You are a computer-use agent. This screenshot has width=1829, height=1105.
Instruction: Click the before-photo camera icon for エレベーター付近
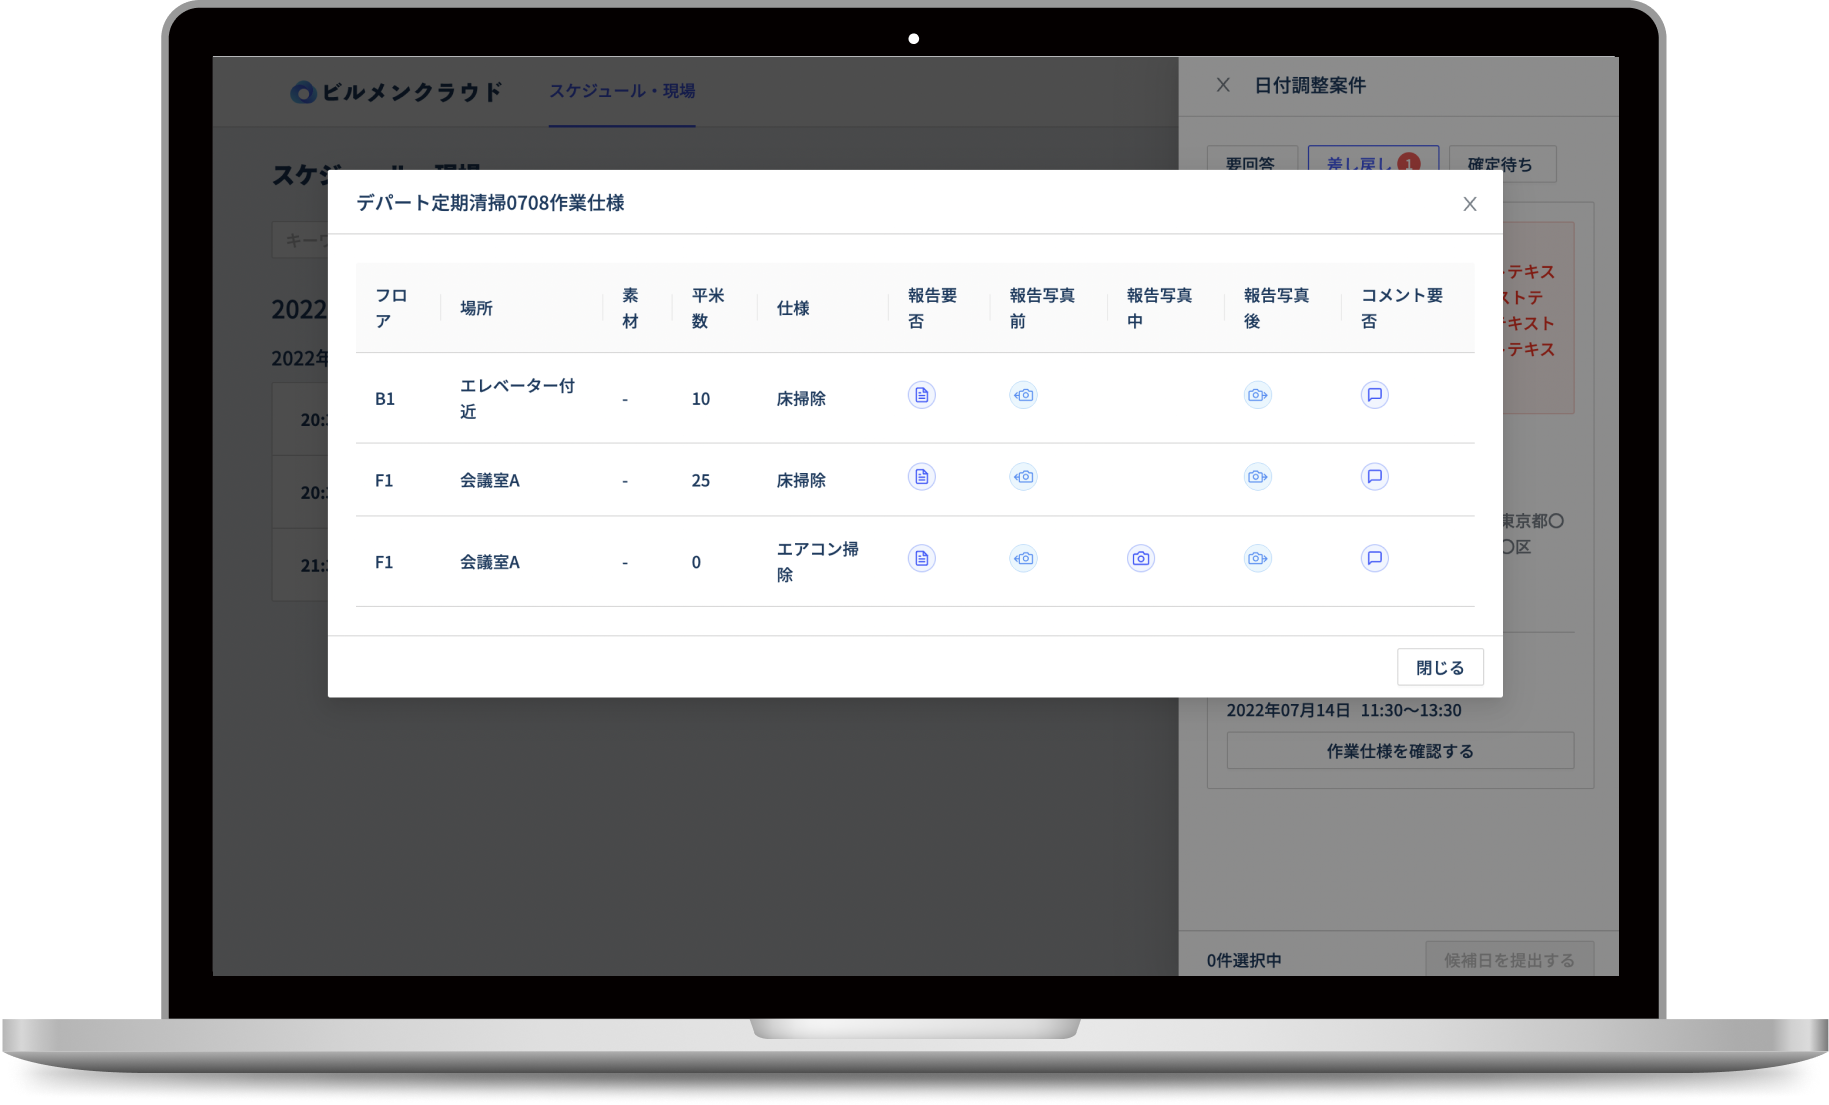click(1023, 395)
